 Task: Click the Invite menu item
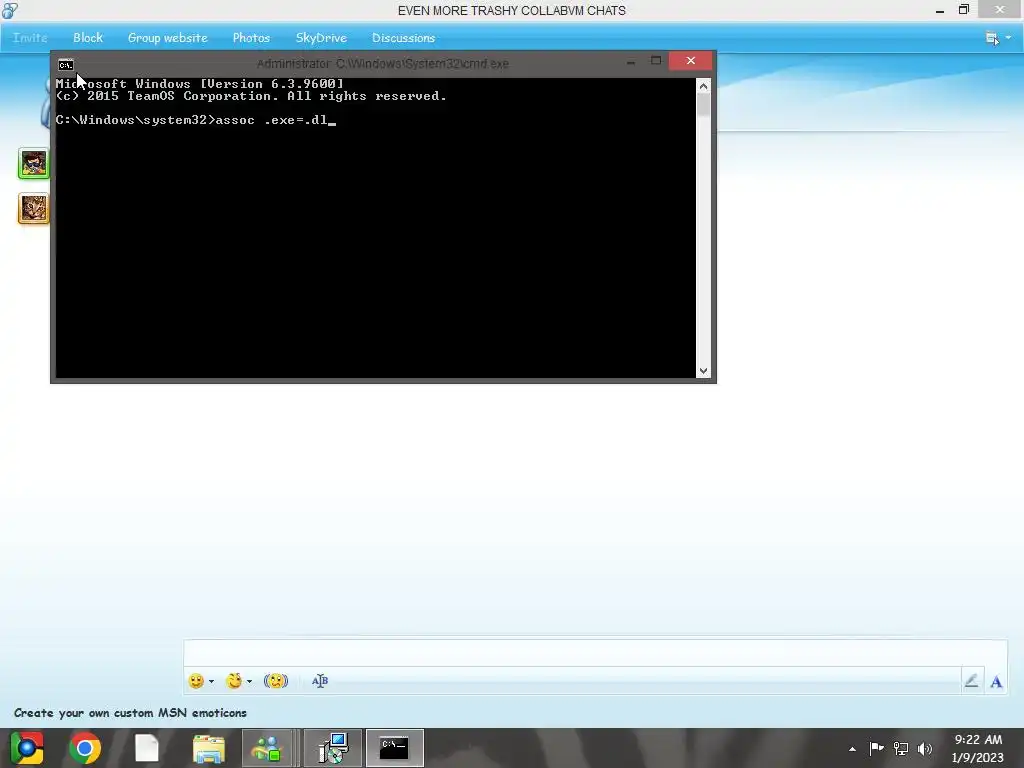(30, 38)
